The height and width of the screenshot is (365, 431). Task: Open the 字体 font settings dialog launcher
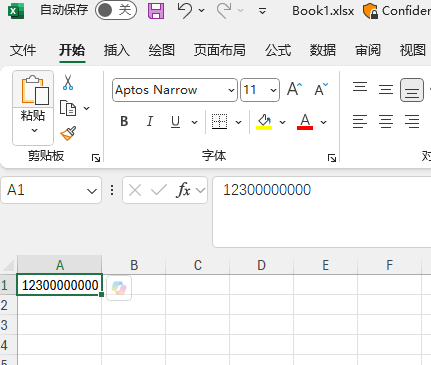[332, 158]
